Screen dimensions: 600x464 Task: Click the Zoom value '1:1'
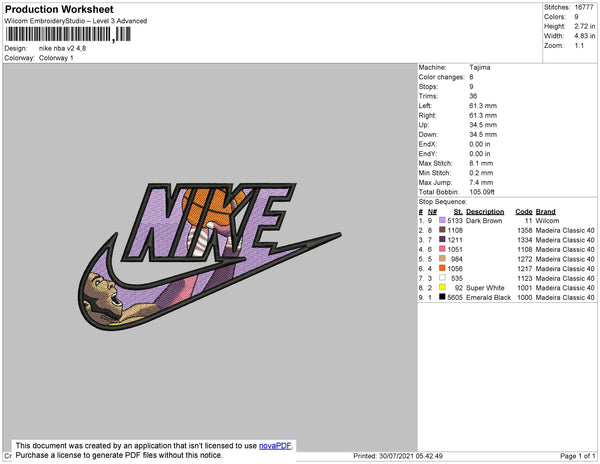(x=579, y=46)
